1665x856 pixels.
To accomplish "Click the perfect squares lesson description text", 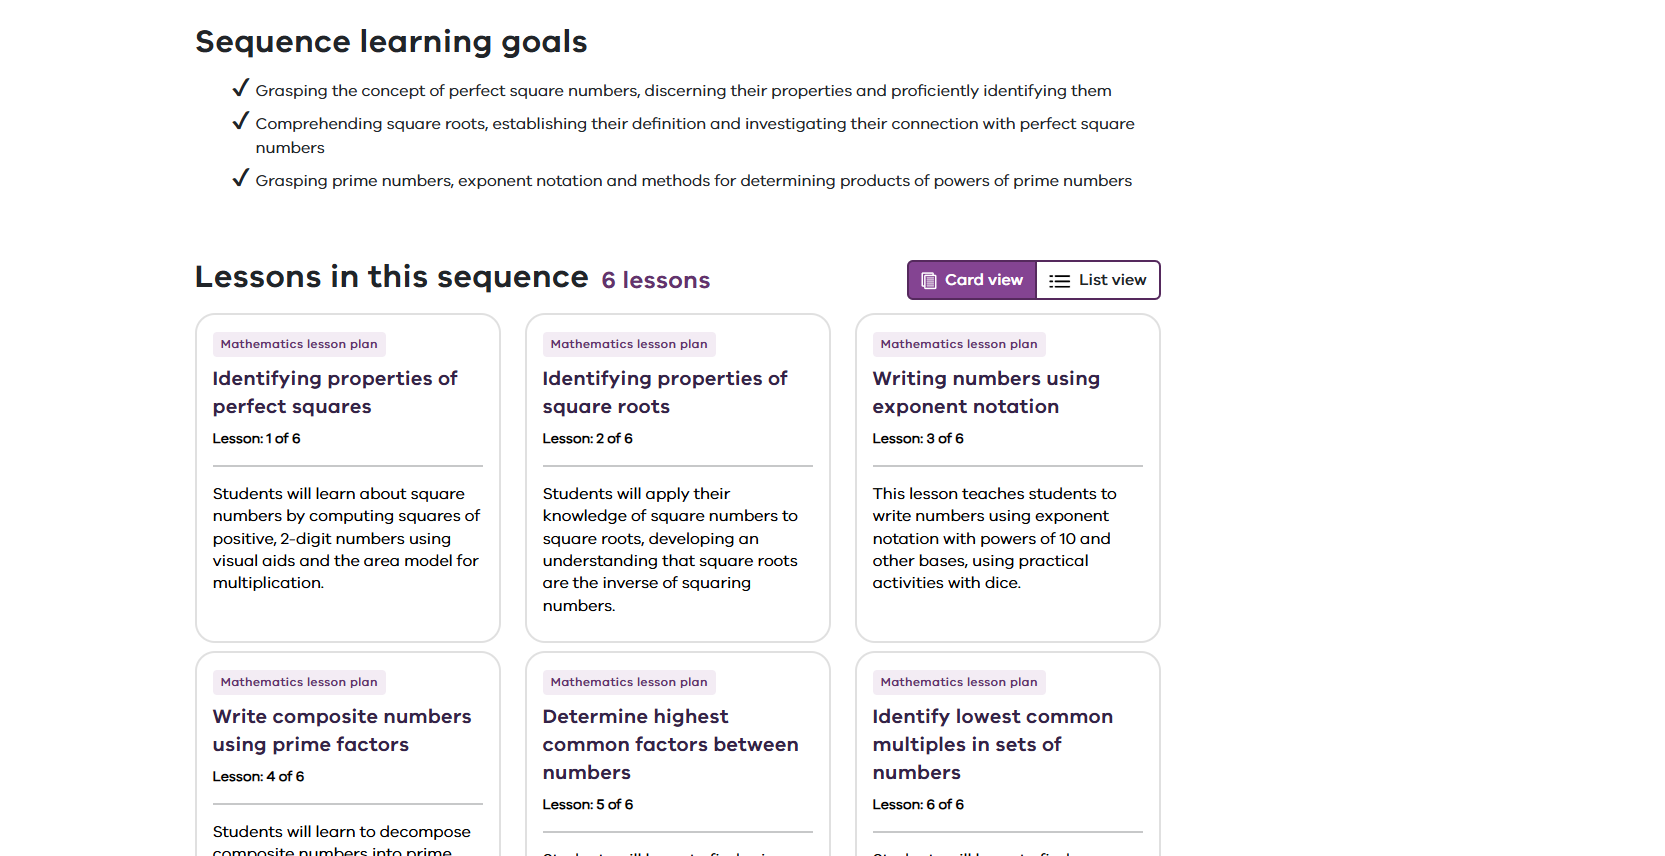I will (346, 538).
